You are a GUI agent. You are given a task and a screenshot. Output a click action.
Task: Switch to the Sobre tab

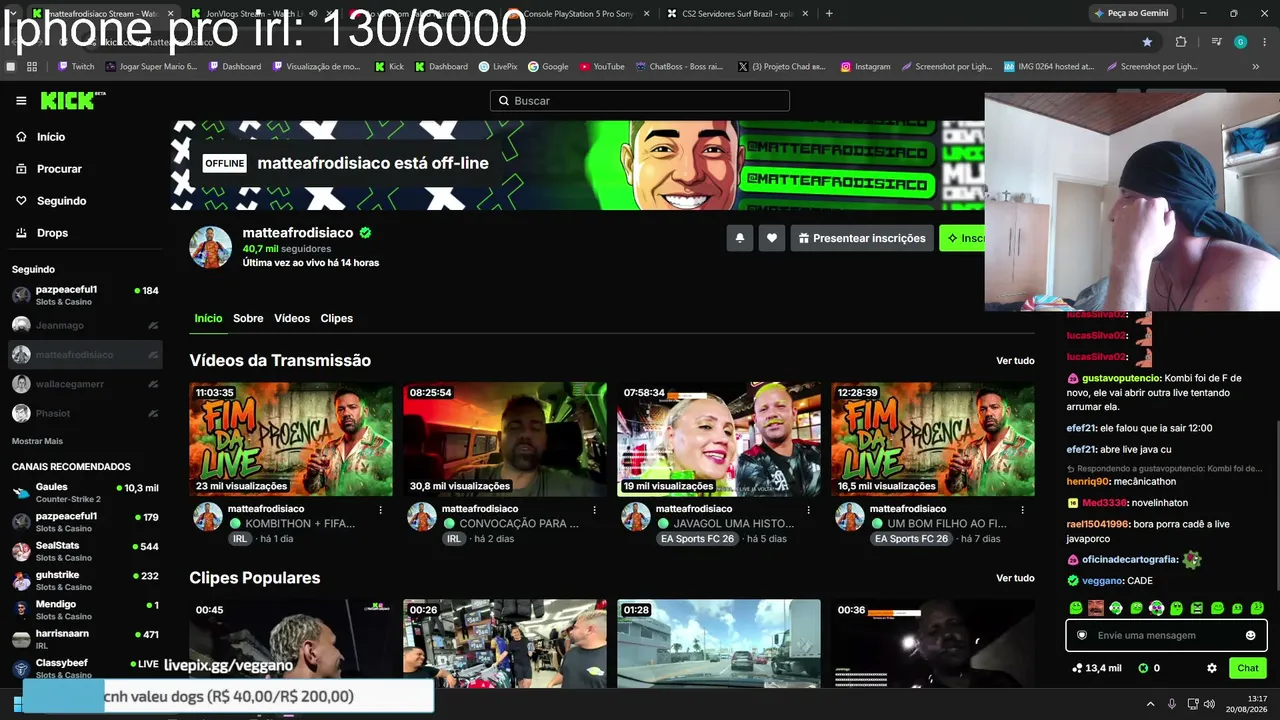click(248, 318)
